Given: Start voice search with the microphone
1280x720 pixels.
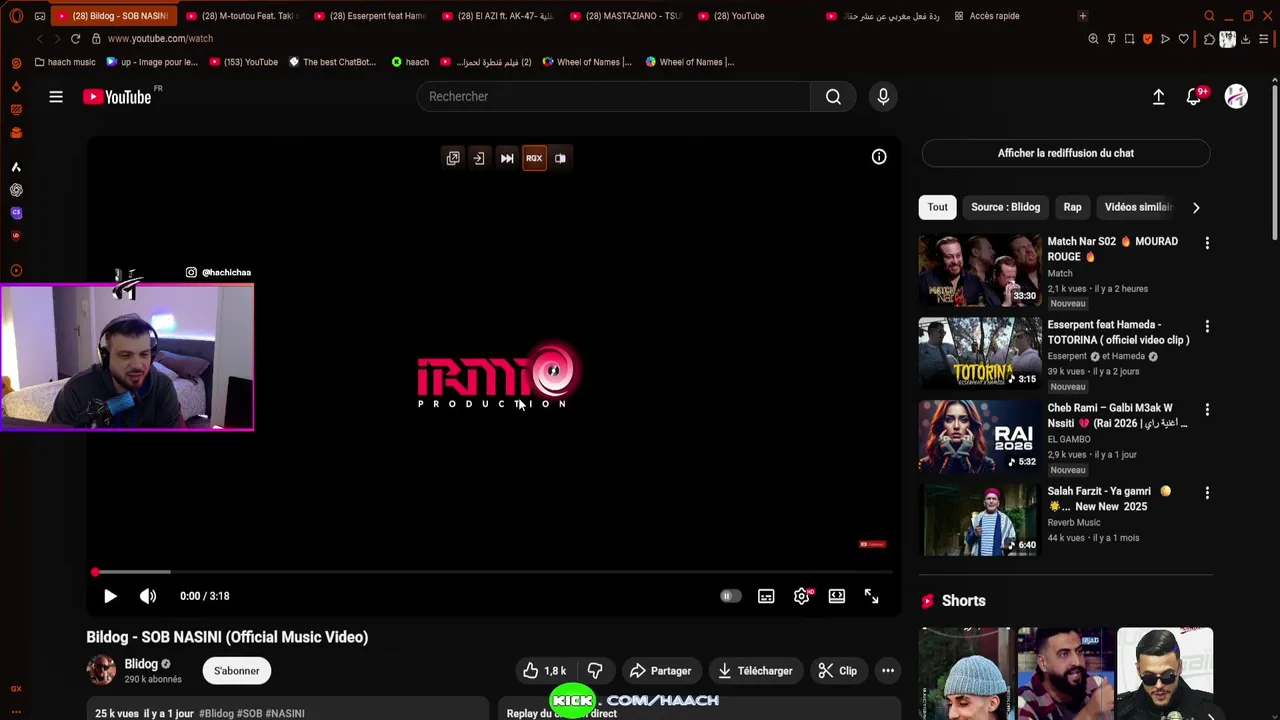Looking at the screenshot, I should [x=883, y=96].
